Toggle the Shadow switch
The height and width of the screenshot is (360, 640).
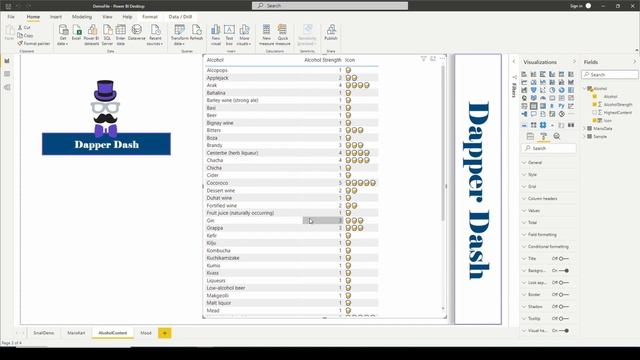click(x=563, y=307)
